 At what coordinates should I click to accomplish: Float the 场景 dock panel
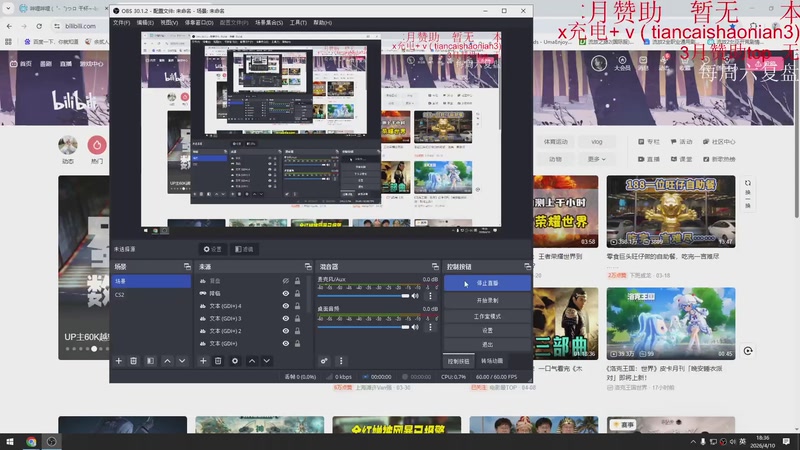tap(187, 266)
